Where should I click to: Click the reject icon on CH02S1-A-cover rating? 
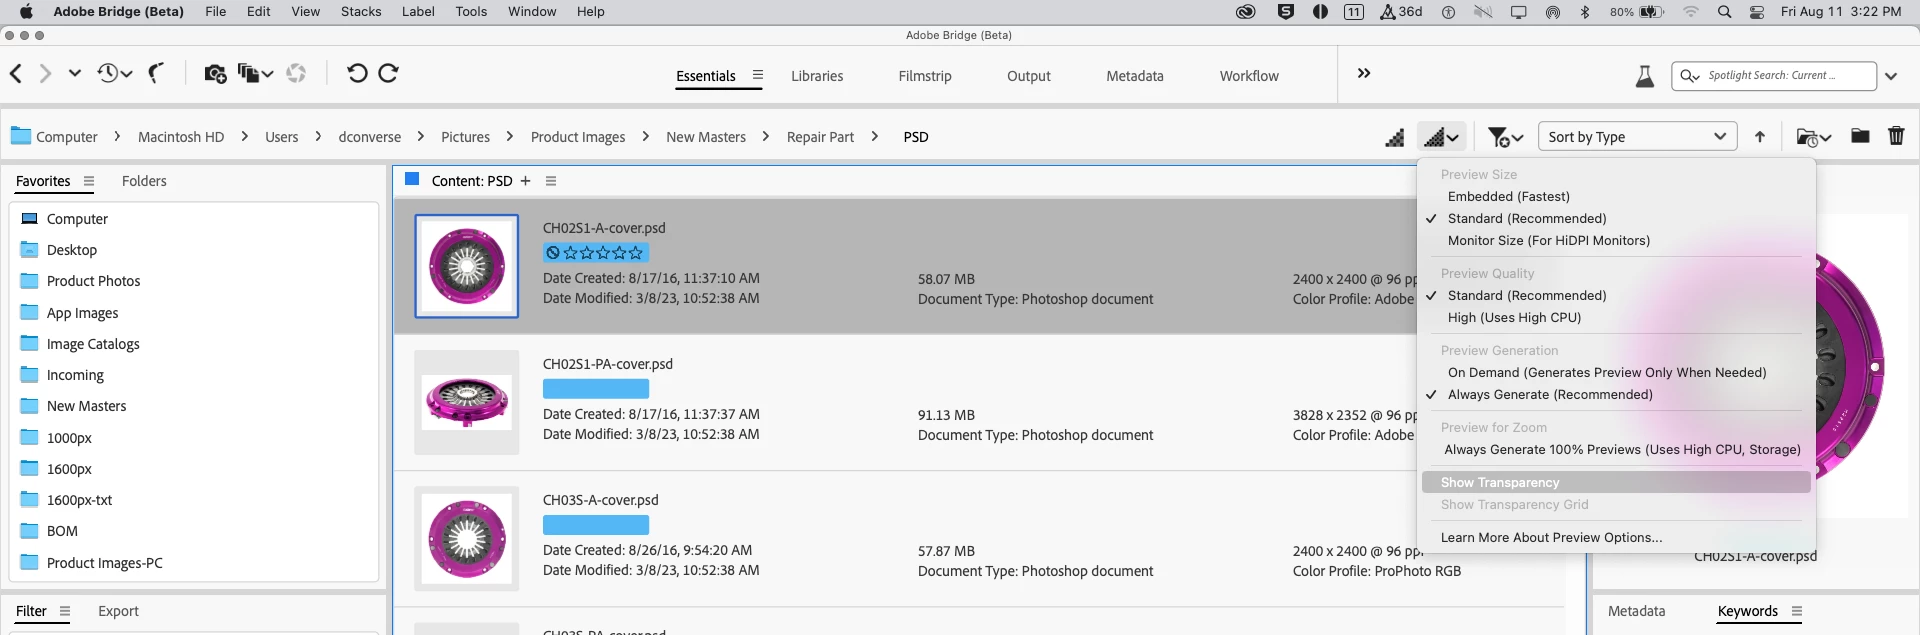point(553,253)
